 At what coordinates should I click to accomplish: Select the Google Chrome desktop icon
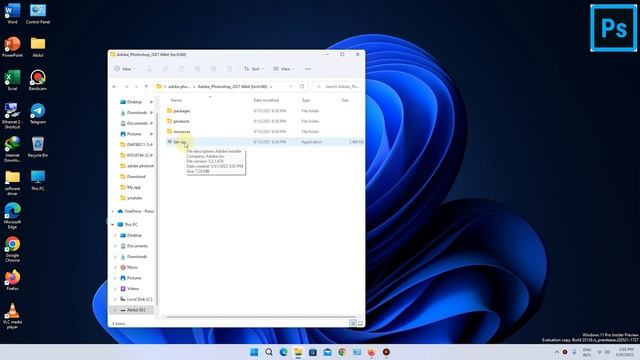12,249
